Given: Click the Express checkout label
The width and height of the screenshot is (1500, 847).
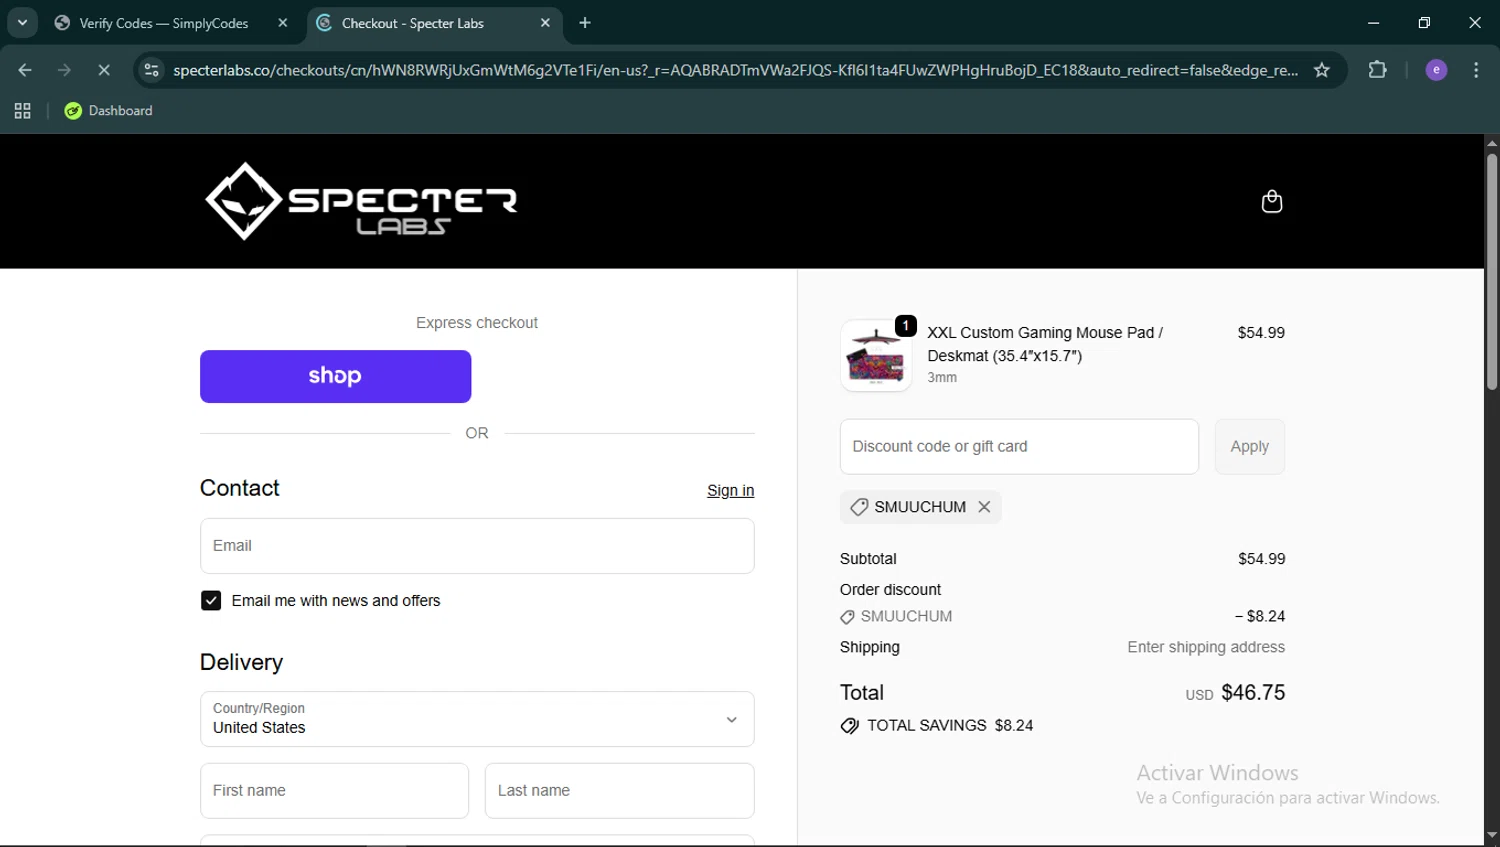Looking at the screenshot, I should click(477, 323).
